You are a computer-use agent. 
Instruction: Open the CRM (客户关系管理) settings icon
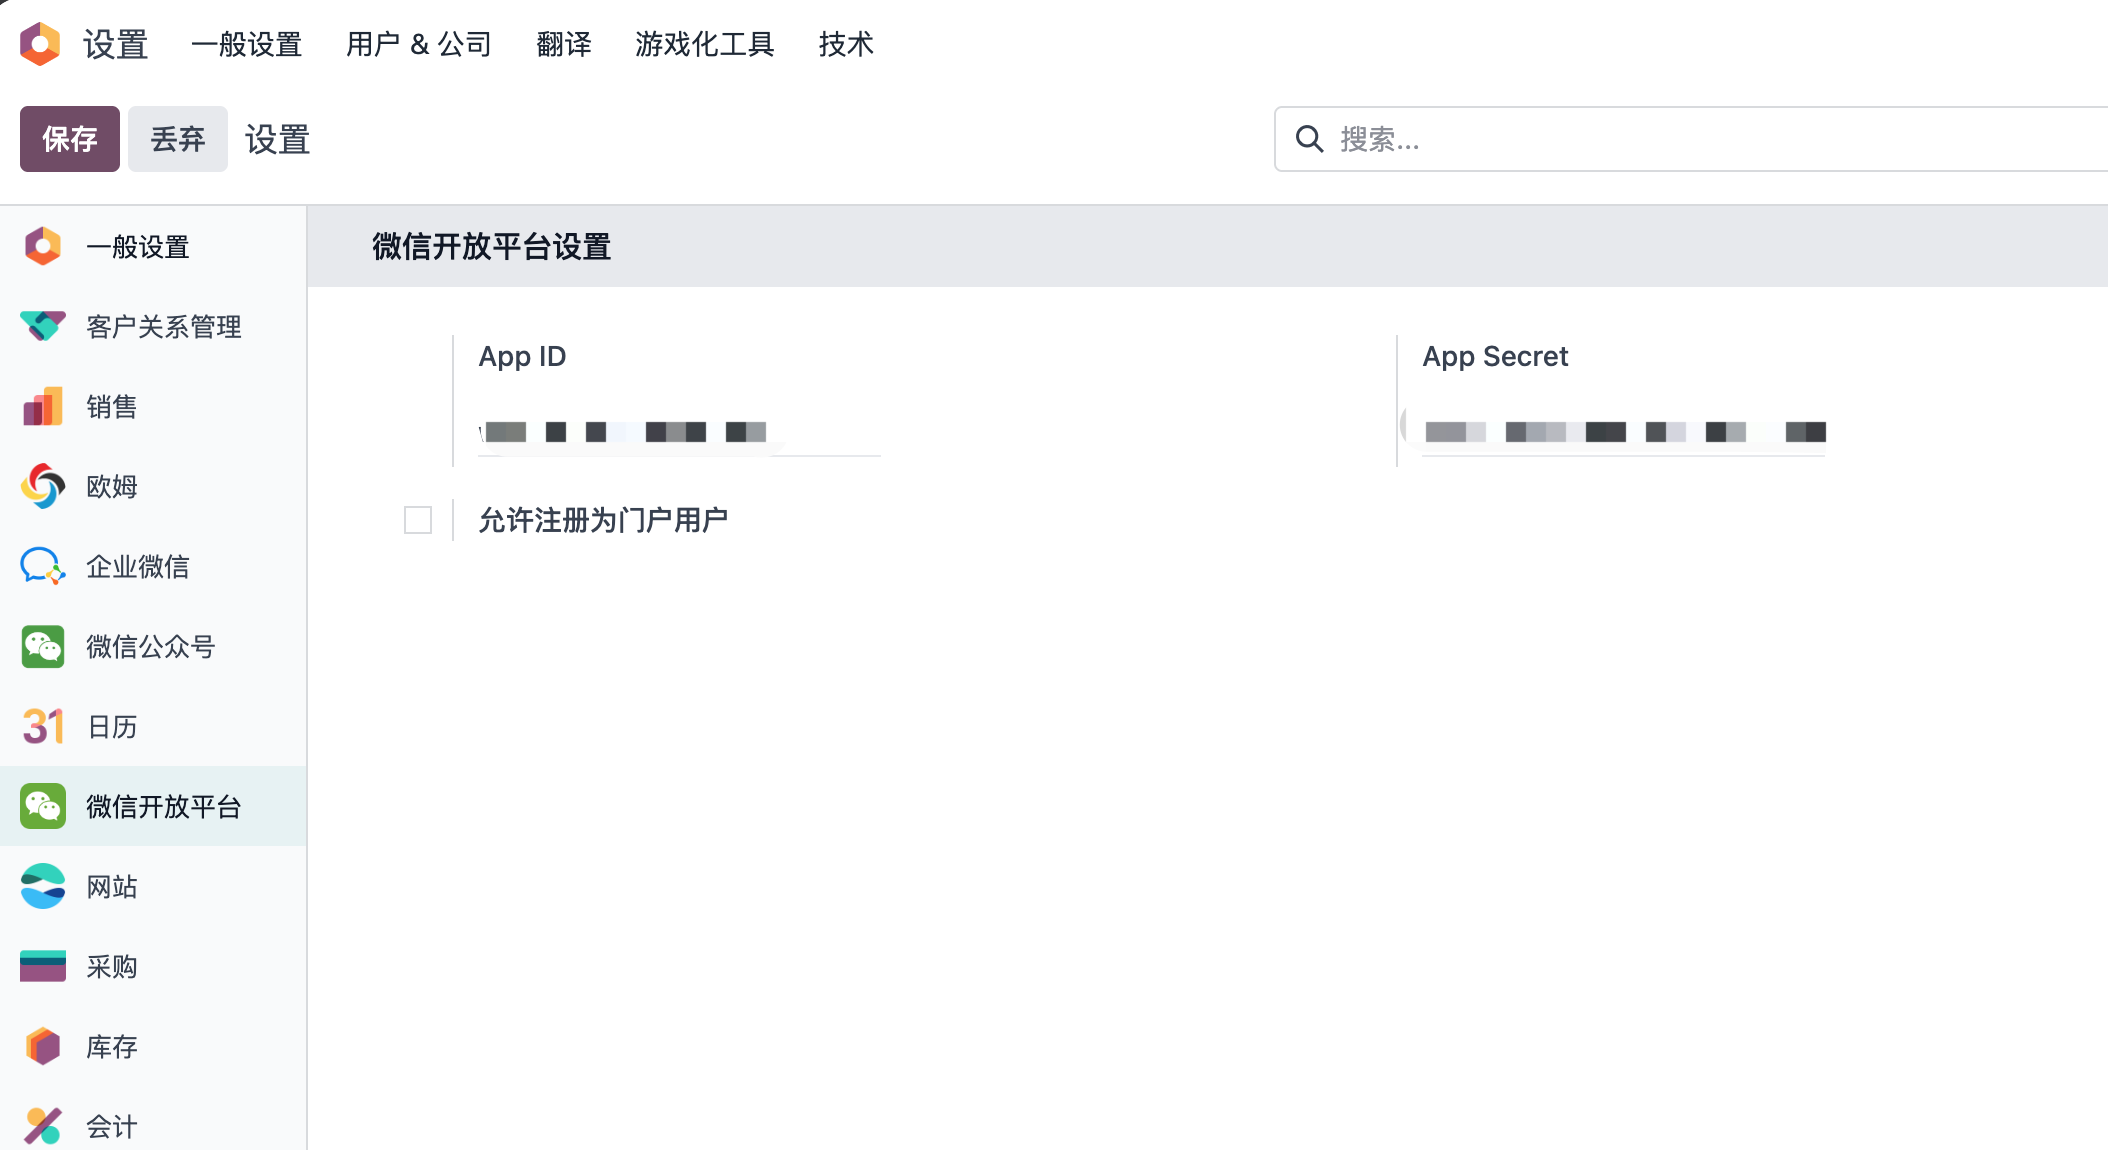(42, 326)
